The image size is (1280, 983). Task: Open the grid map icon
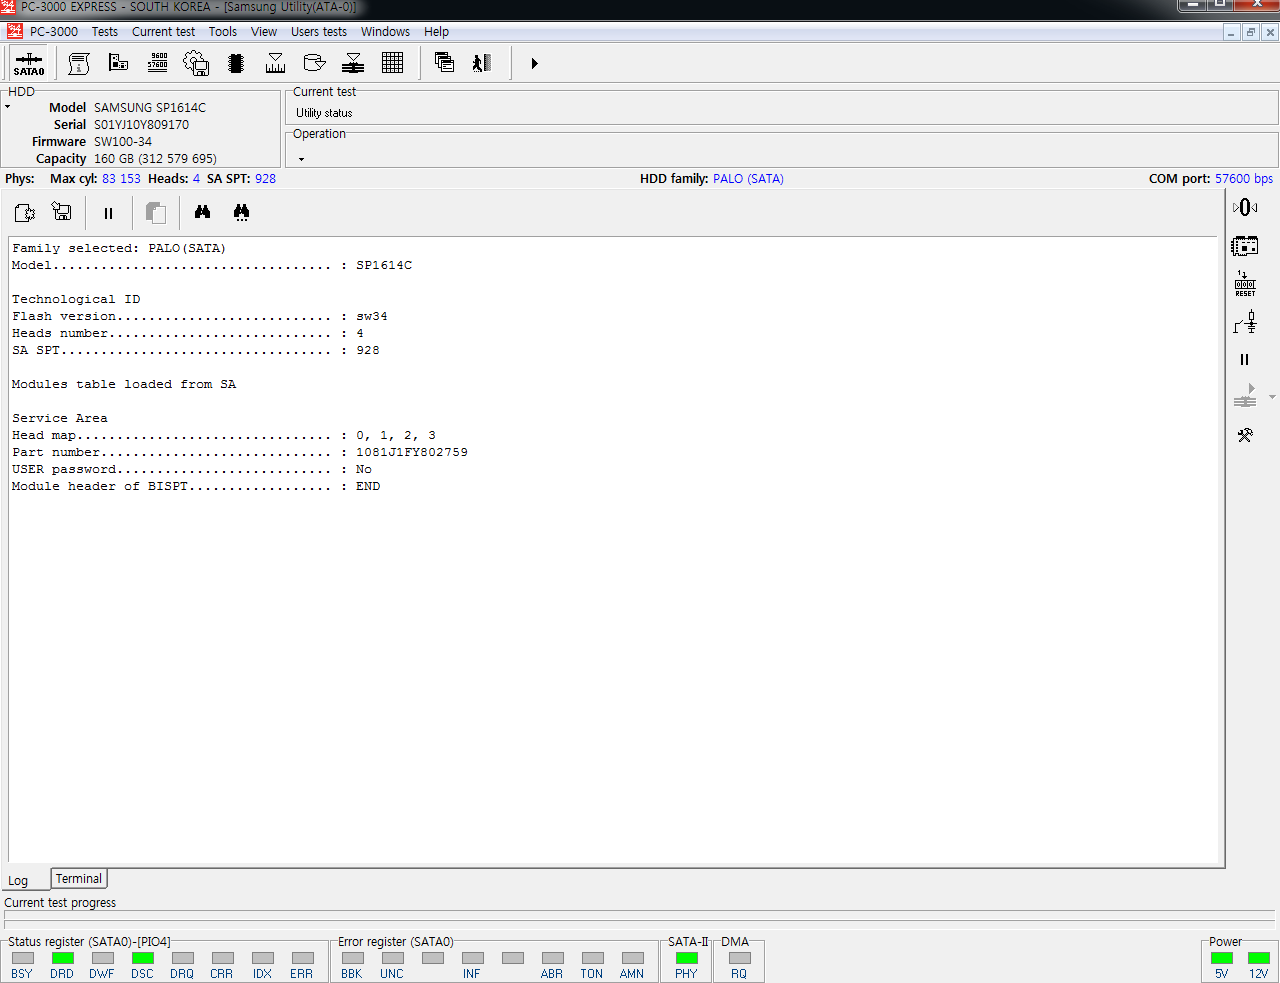[392, 64]
